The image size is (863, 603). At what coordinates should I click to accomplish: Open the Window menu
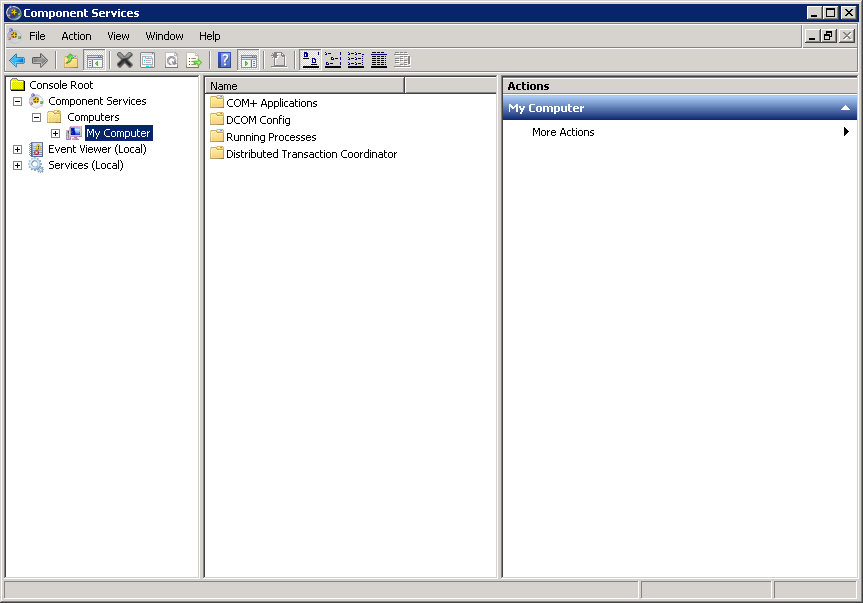point(165,36)
